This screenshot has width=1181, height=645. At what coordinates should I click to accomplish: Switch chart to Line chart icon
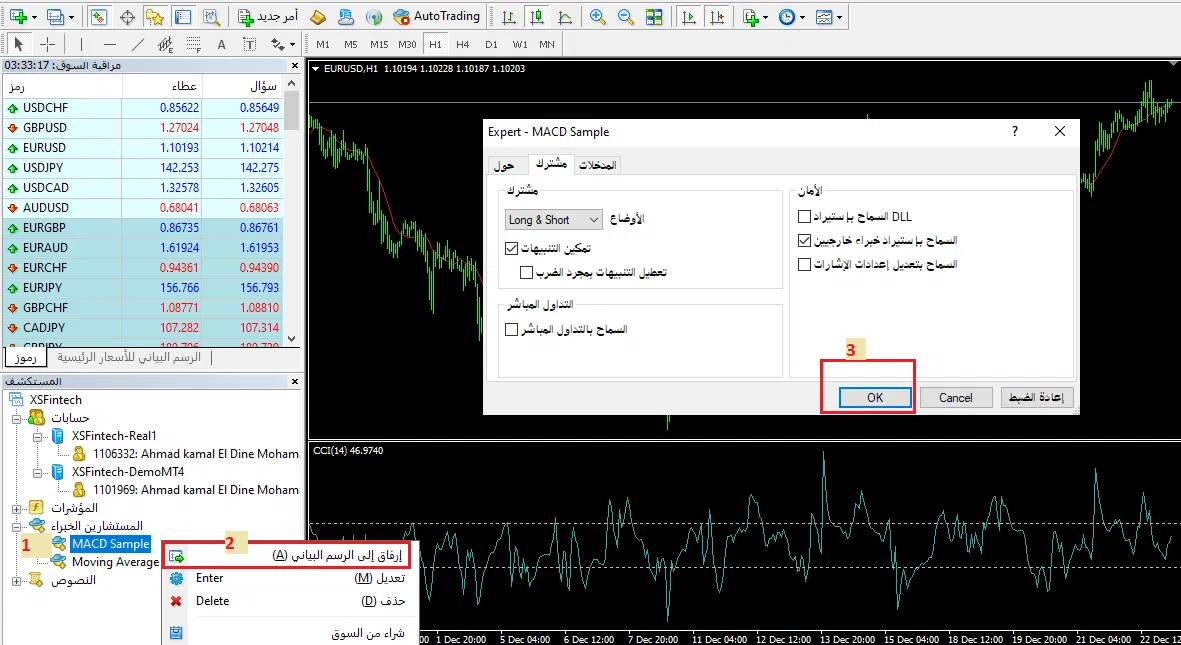(565, 16)
